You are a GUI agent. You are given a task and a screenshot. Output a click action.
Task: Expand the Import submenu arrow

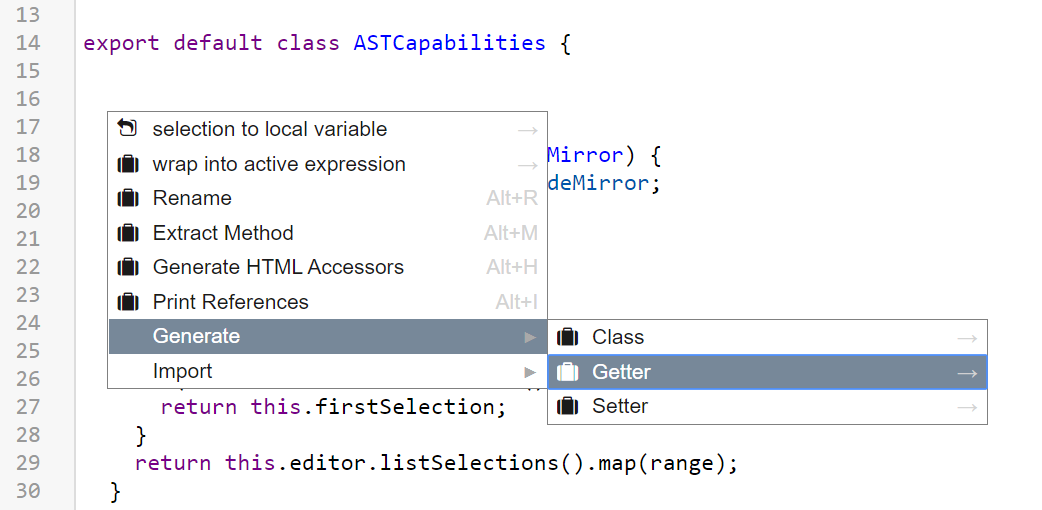coord(530,372)
